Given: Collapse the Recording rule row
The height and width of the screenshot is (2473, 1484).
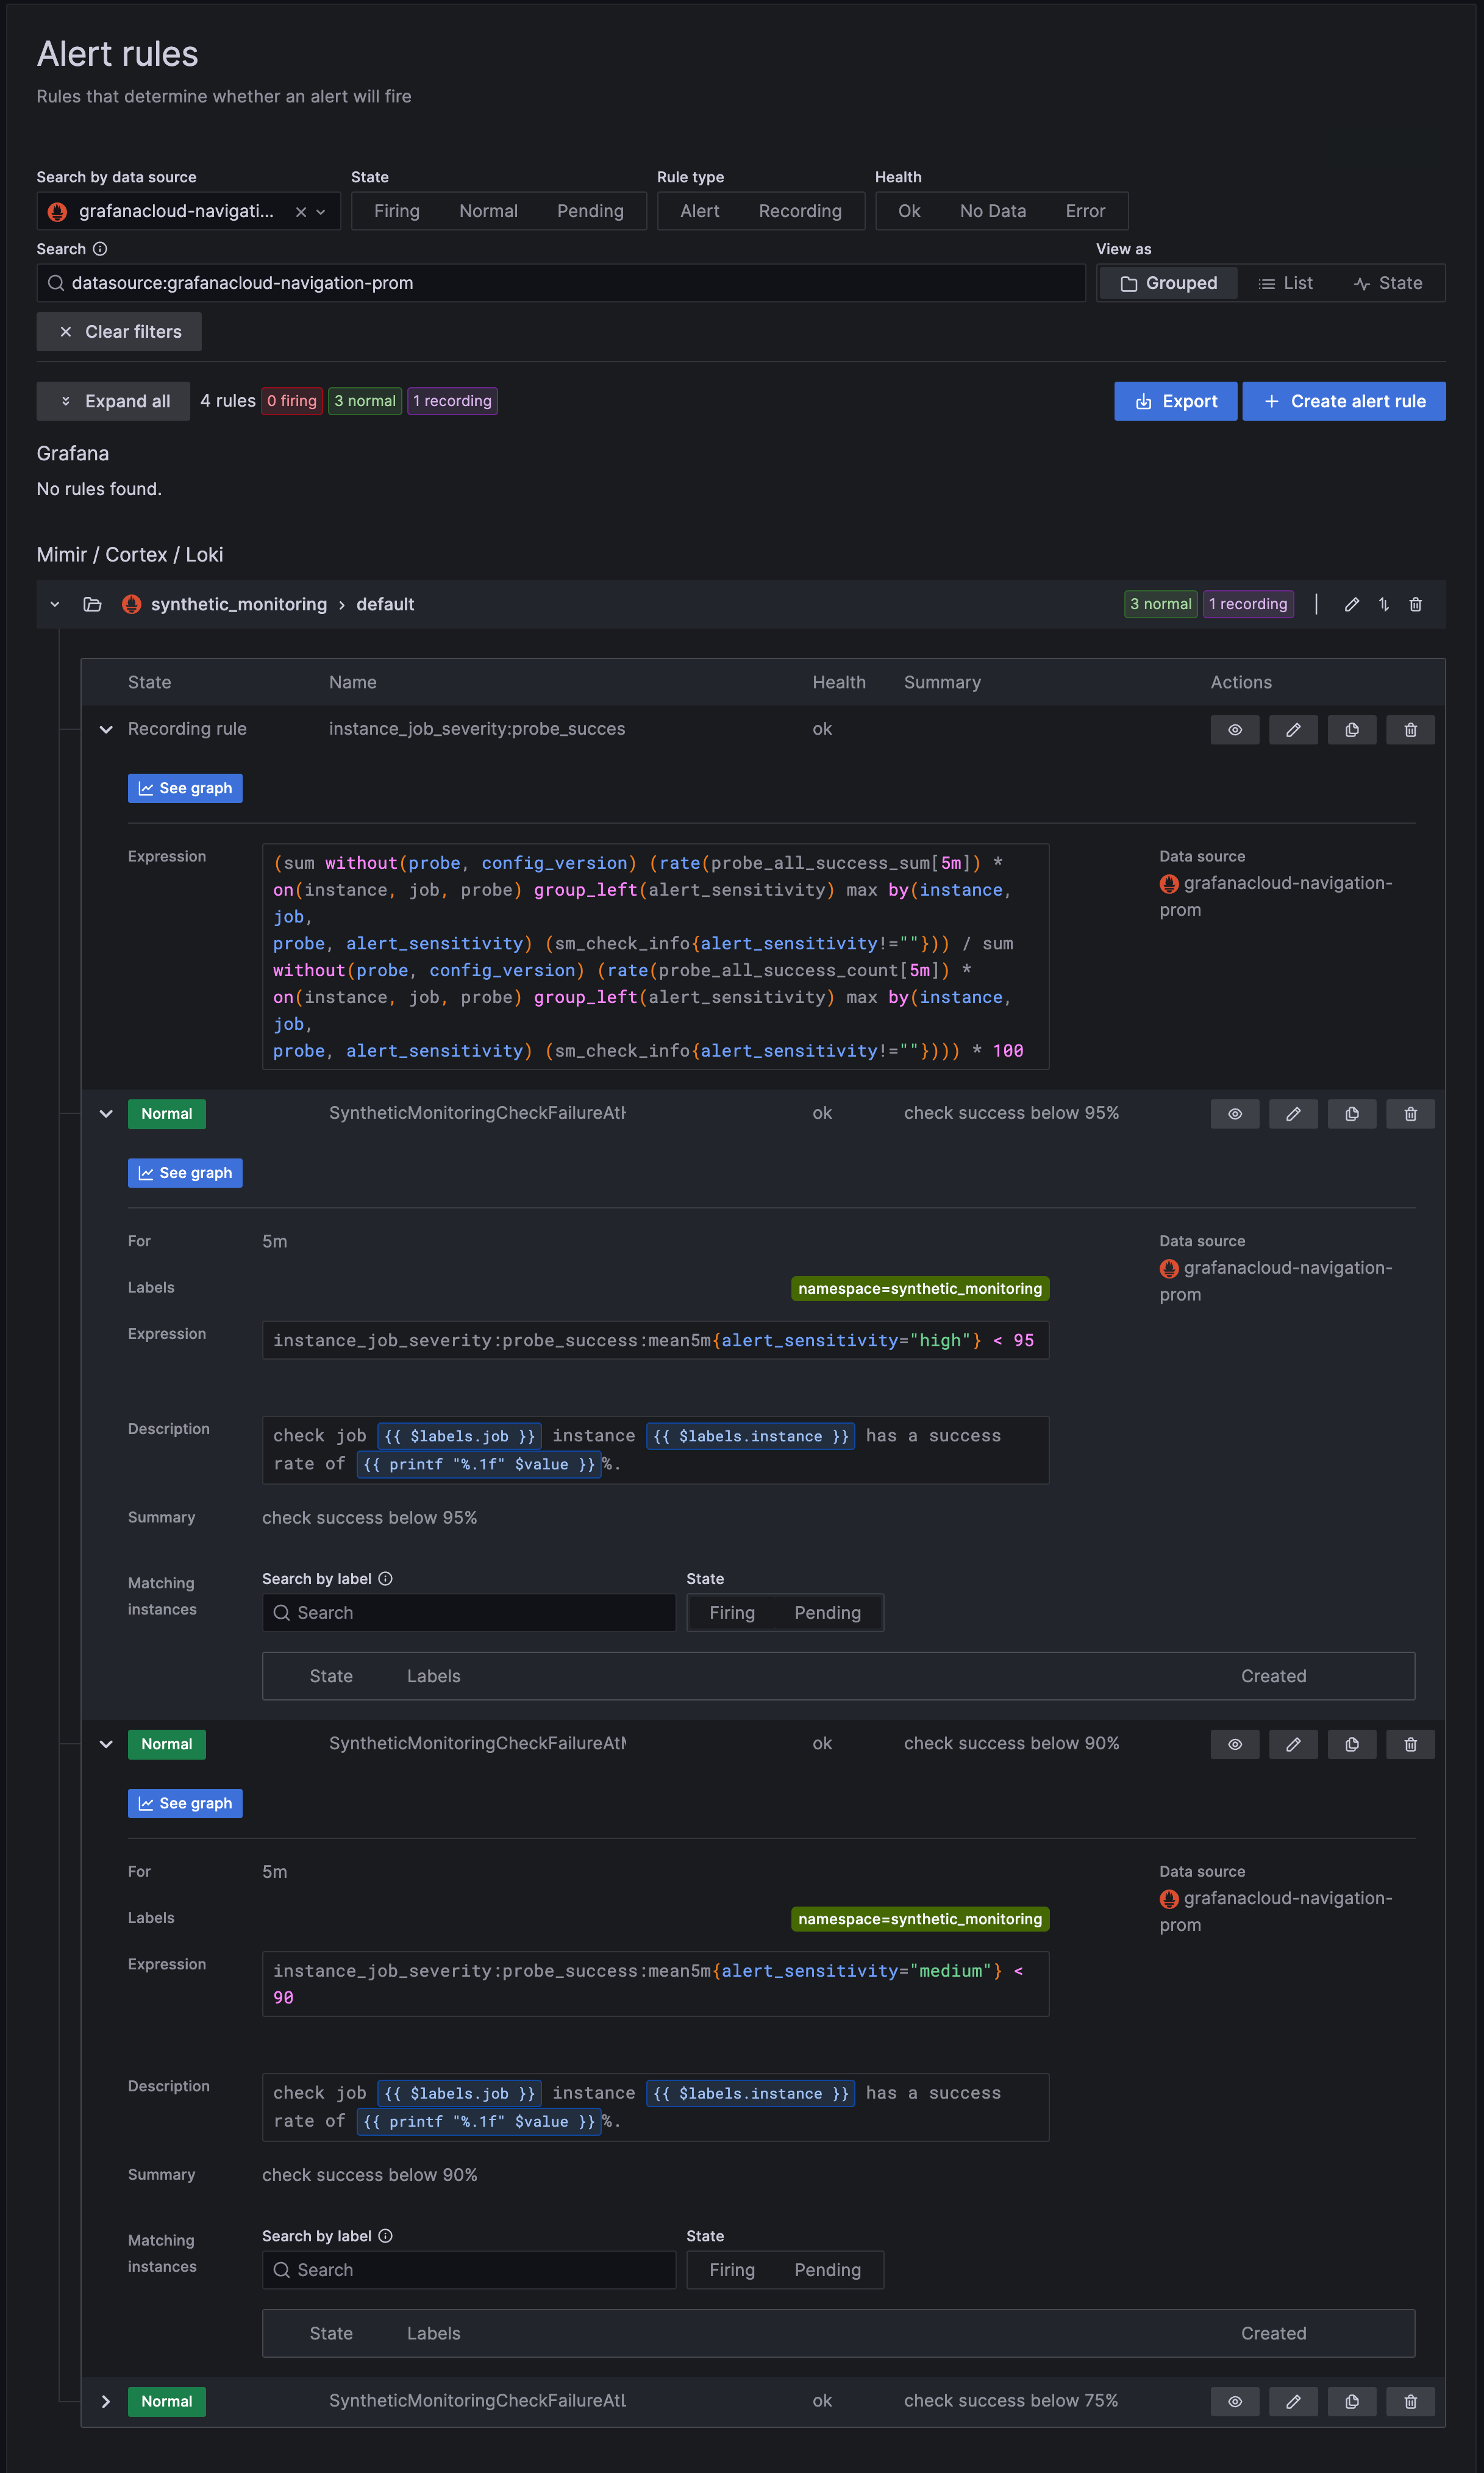Looking at the screenshot, I should (x=106, y=730).
